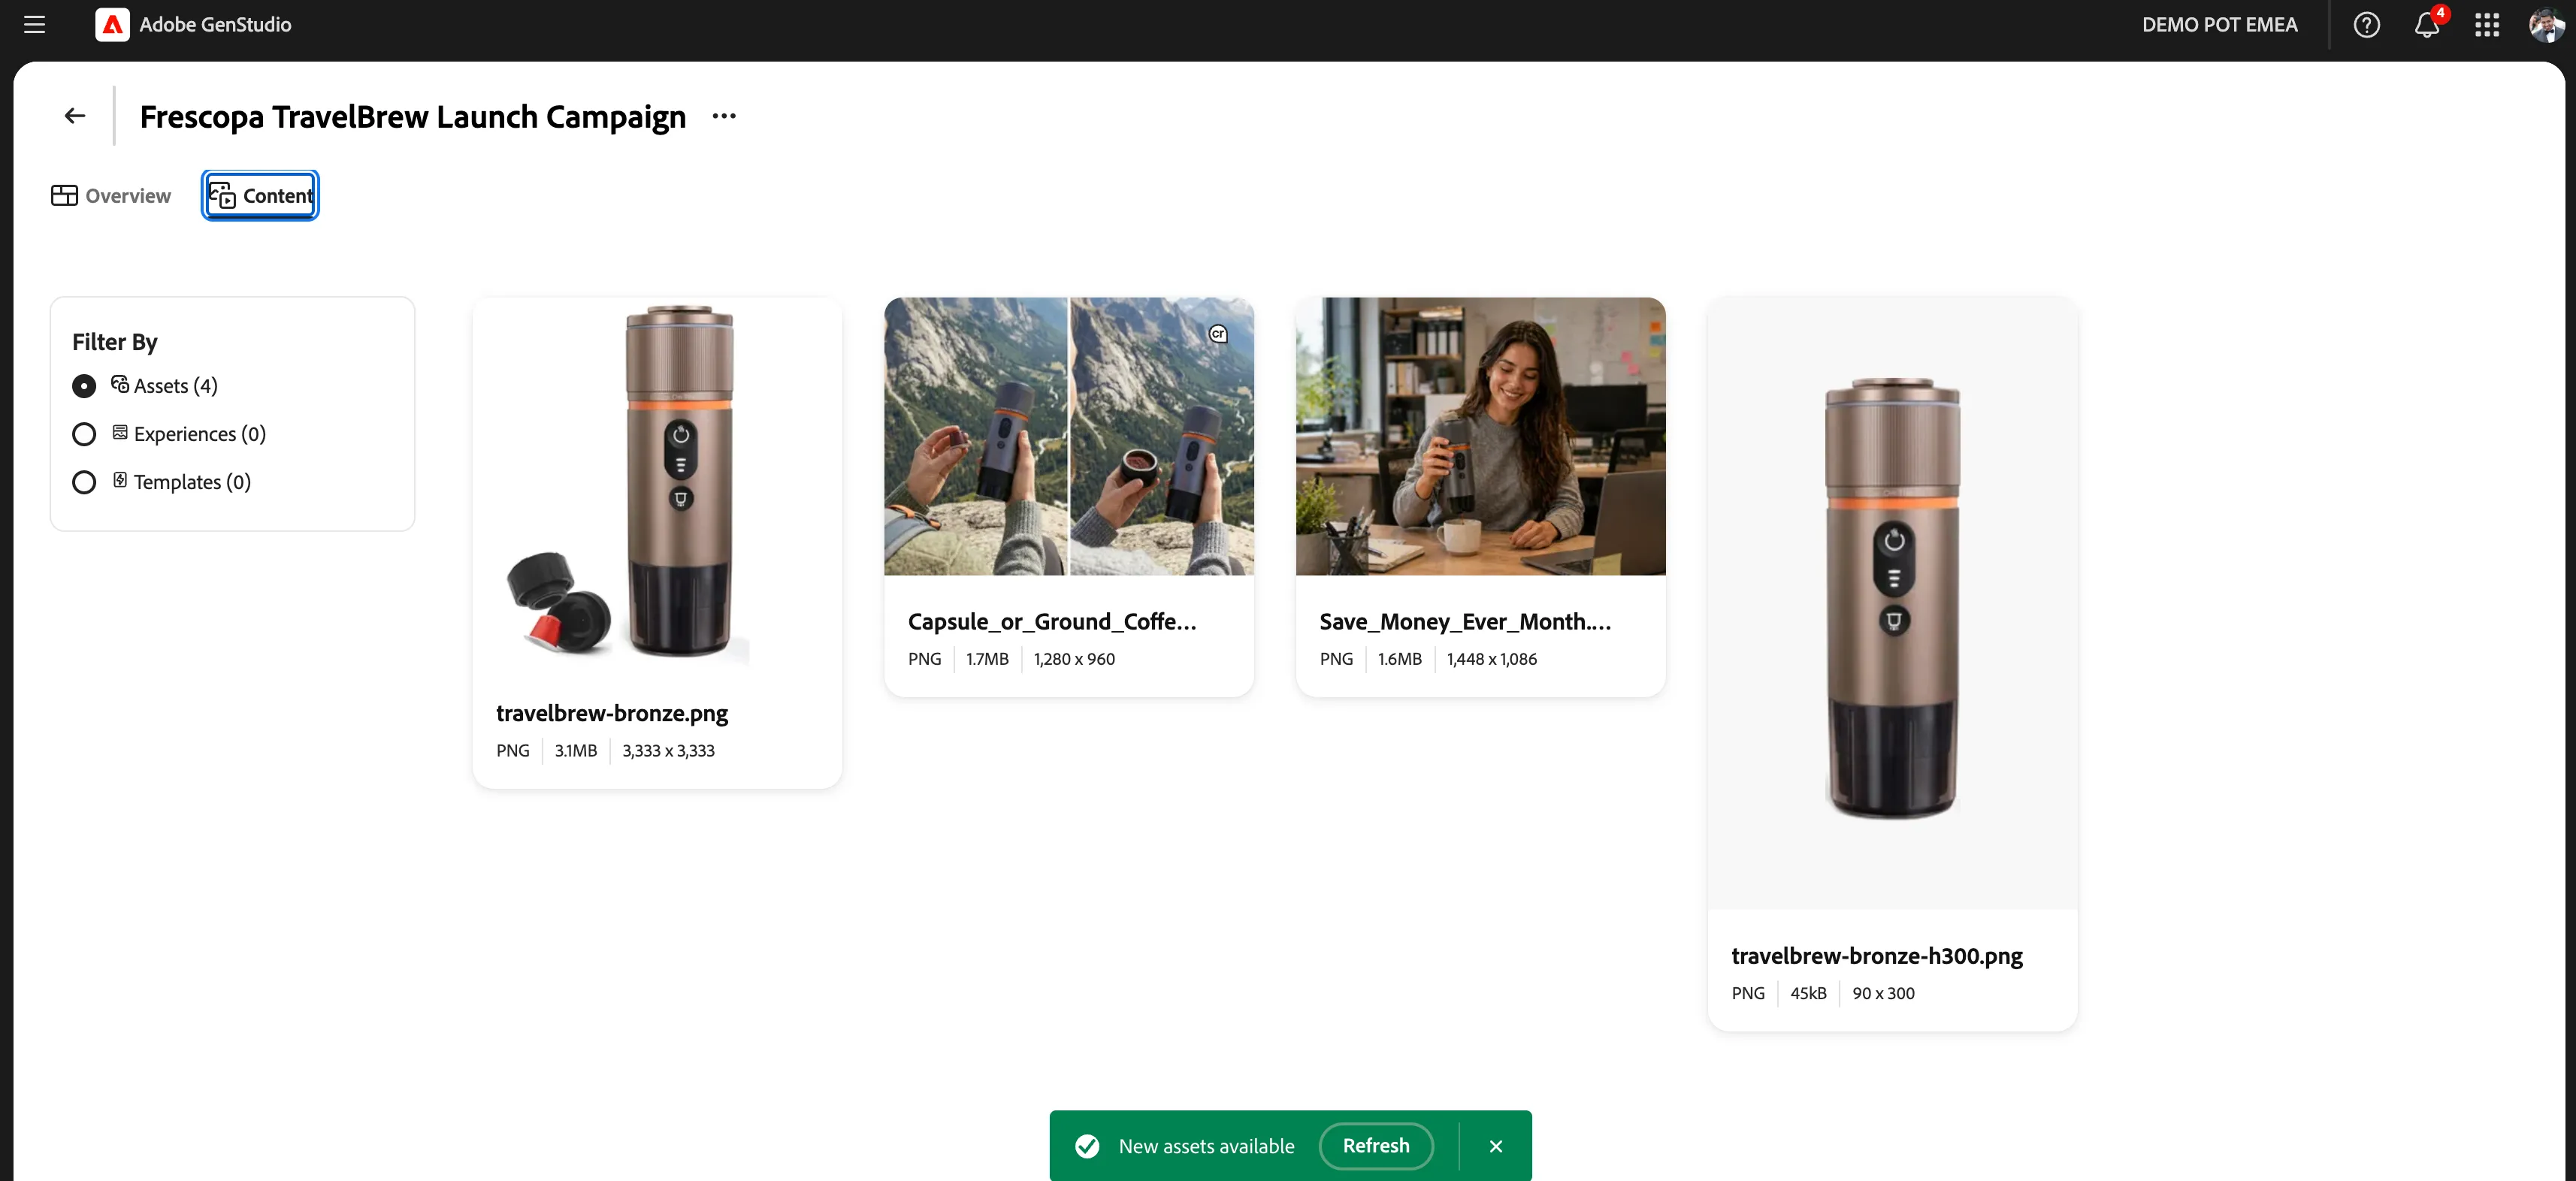Open the user profile avatar
This screenshot has height=1181, width=2576.
[2546, 25]
